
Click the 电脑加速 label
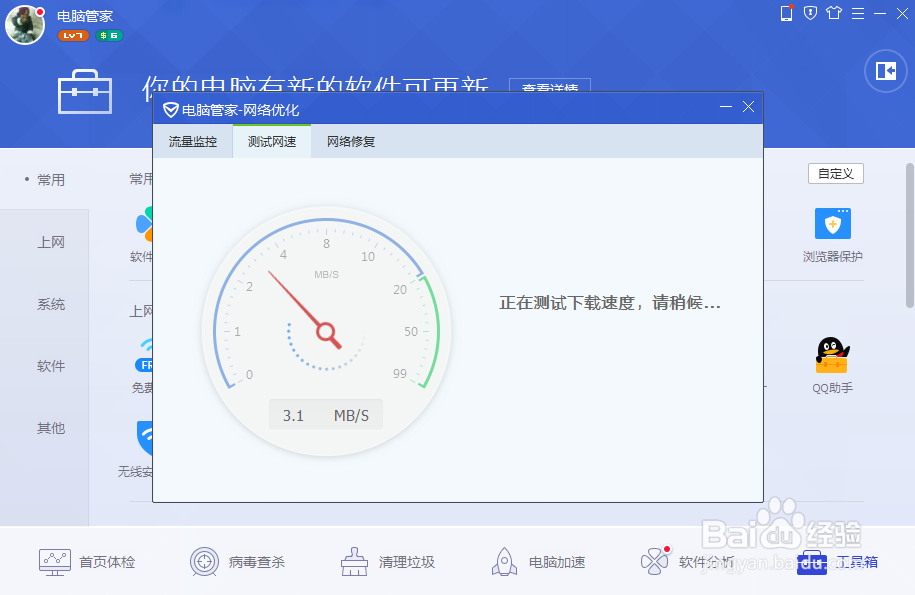coord(557,562)
